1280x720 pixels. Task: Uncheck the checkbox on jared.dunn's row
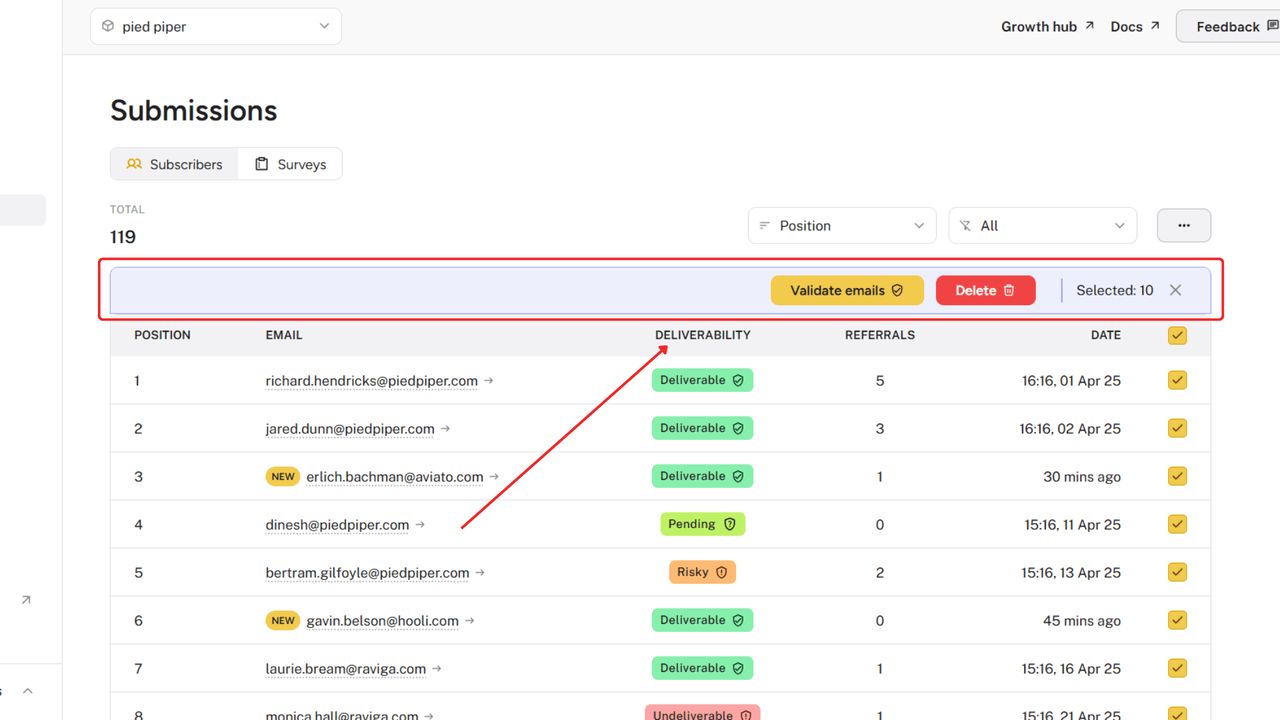pyautogui.click(x=1177, y=428)
